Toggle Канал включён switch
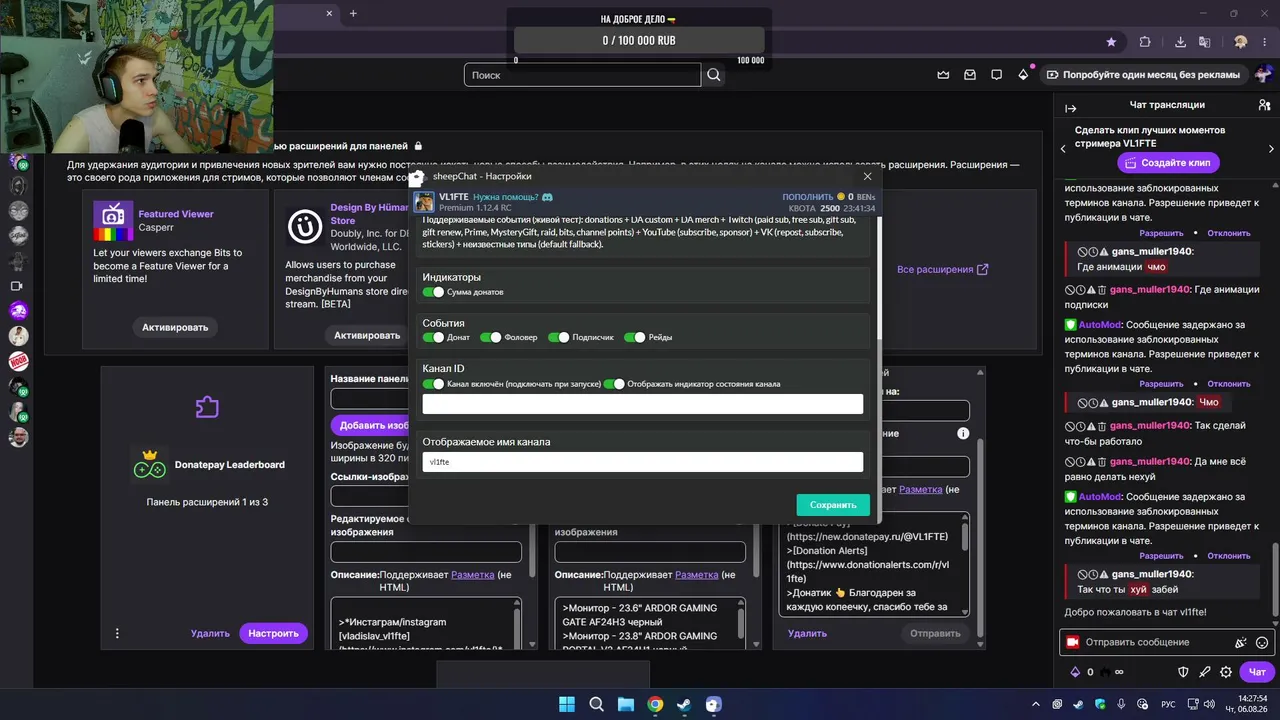This screenshot has height=720, width=1280. pyautogui.click(x=433, y=384)
